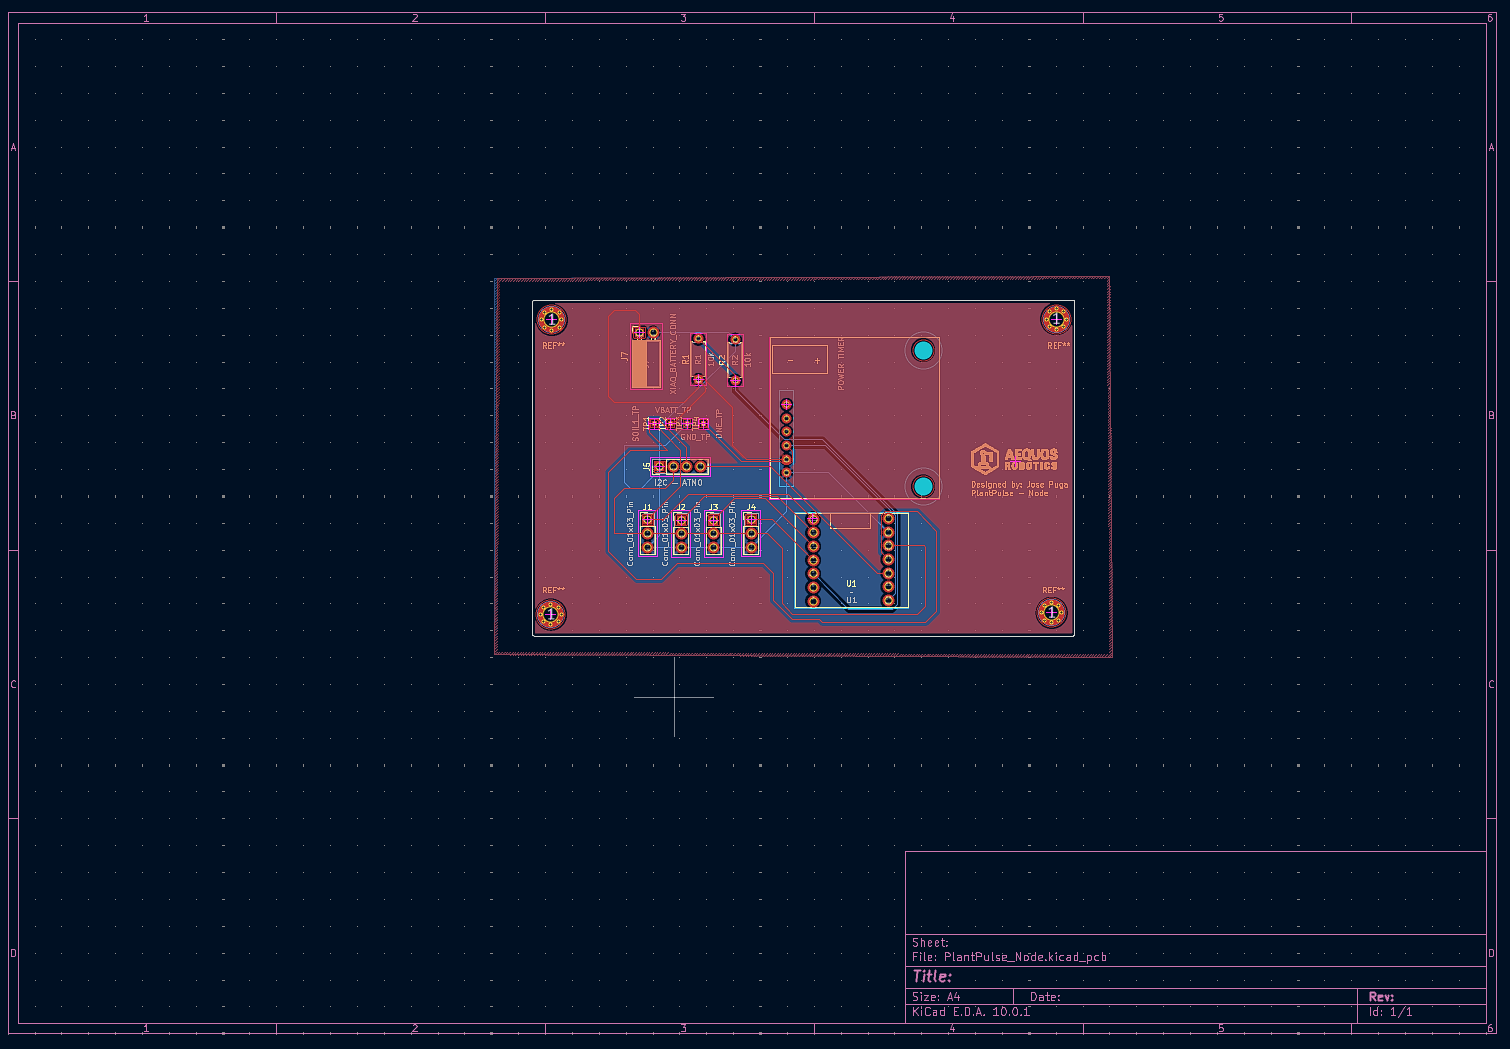1510x1049 pixels.
Task: Select the J4 three-pin connector
Action: (751, 533)
